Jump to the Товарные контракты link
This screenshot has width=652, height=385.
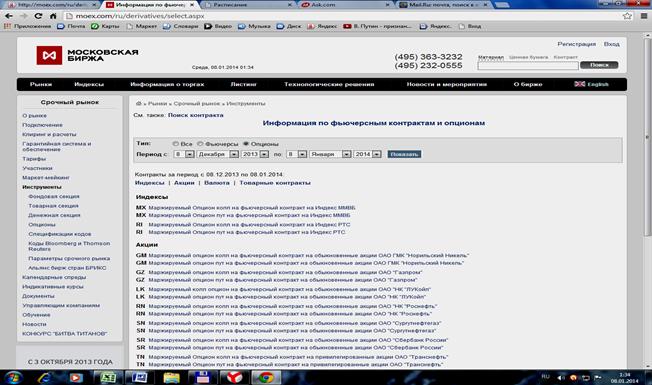click(x=275, y=183)
